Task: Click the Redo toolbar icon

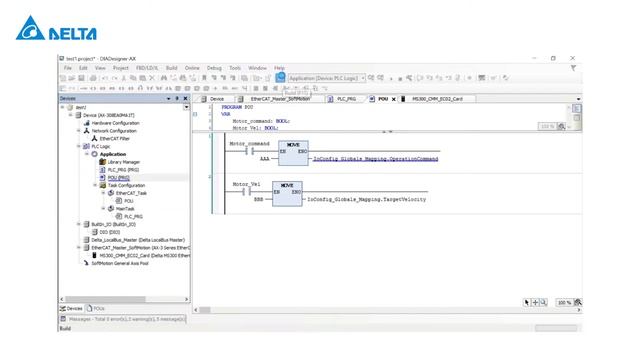Action: [x=115, y=78]
